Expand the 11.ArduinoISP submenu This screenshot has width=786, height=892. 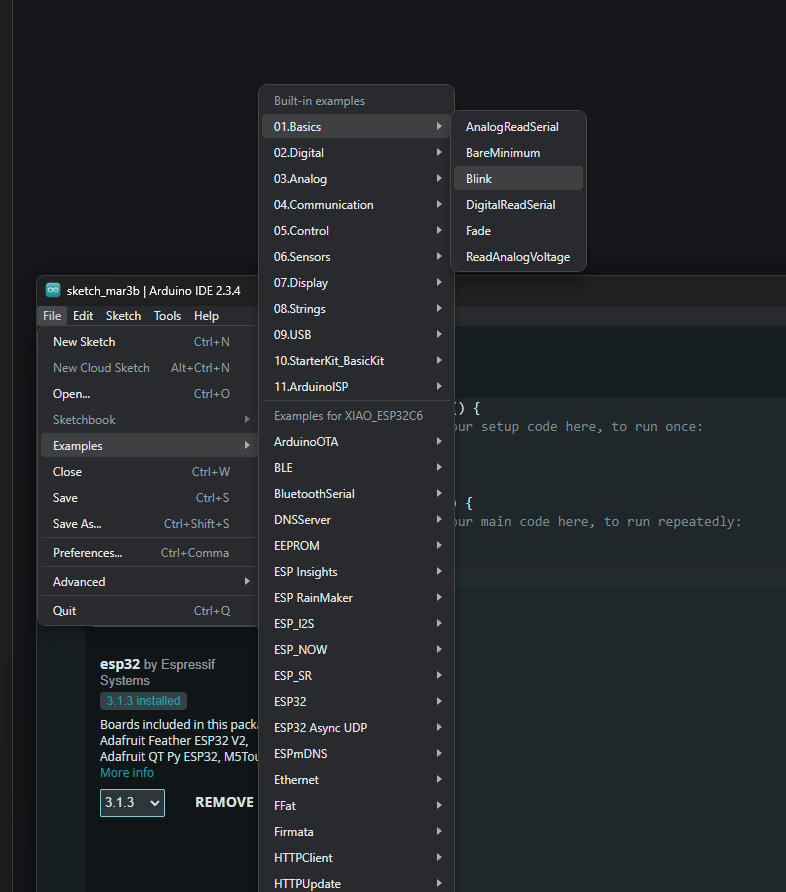click(x=356, y=387)
